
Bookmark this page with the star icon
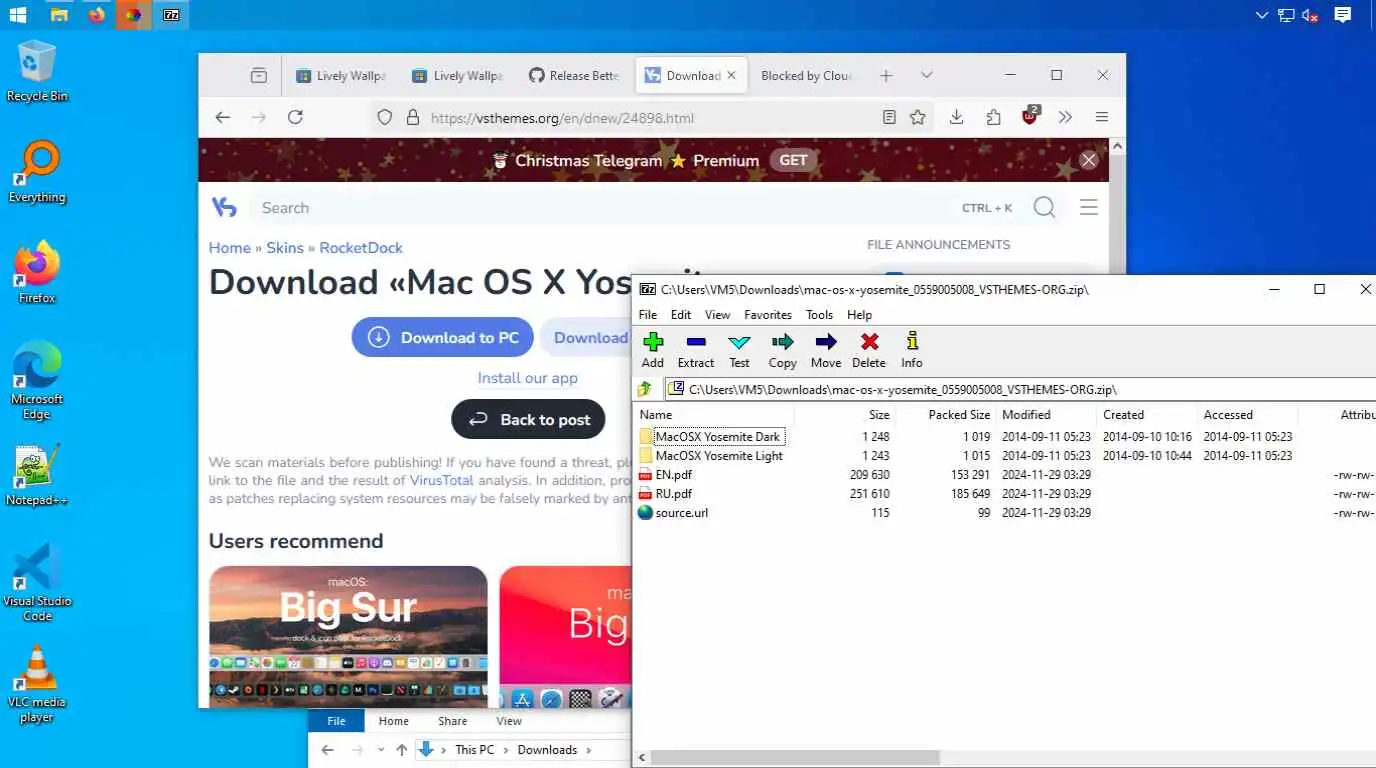pos(917,117)
